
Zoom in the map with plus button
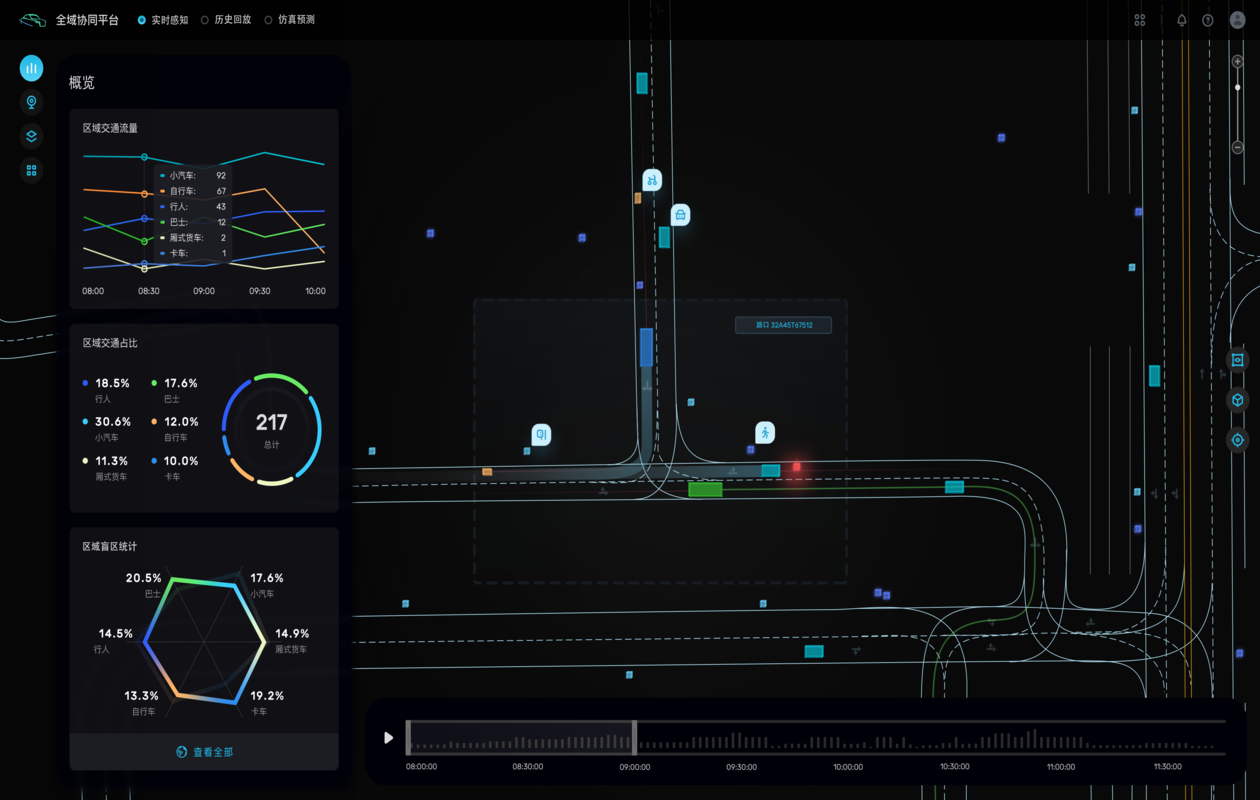click(1237, 62)
